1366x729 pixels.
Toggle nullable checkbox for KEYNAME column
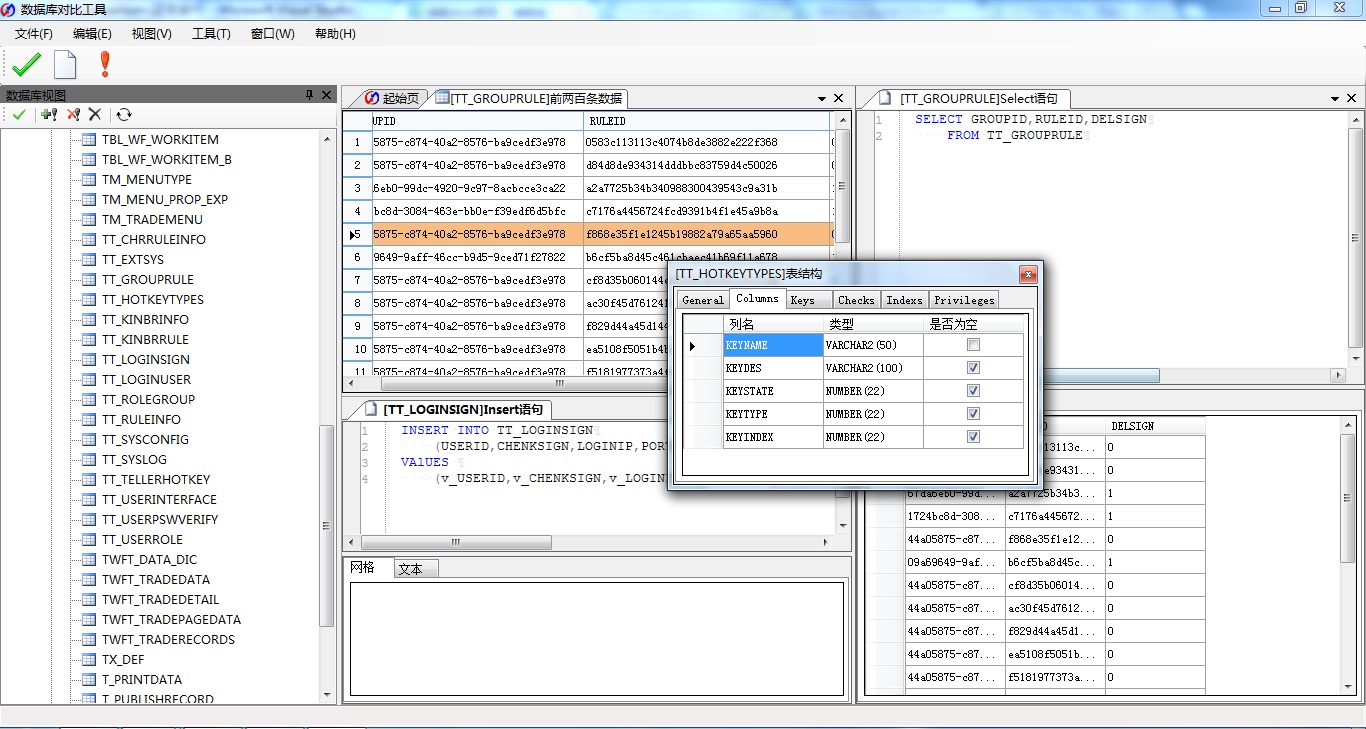pyautogui.click(x=973, y=345)
